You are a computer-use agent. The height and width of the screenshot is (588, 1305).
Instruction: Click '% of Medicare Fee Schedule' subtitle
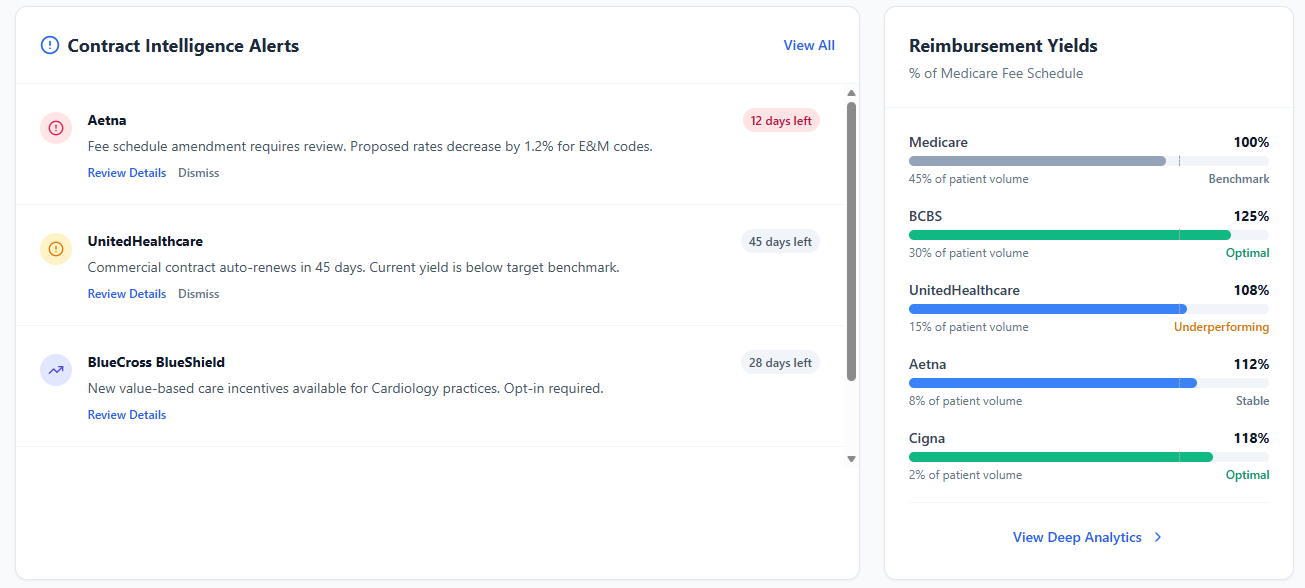click(996, 73)
